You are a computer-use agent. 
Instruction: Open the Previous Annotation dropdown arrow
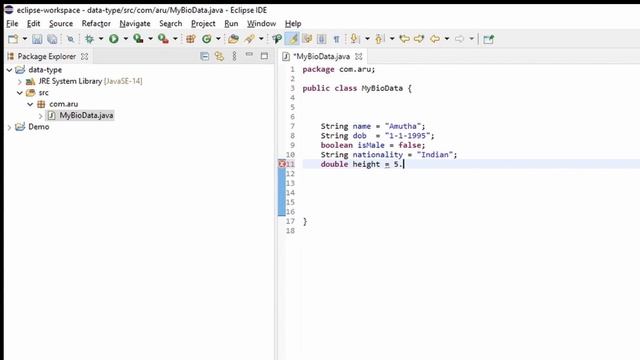[392, 39]
